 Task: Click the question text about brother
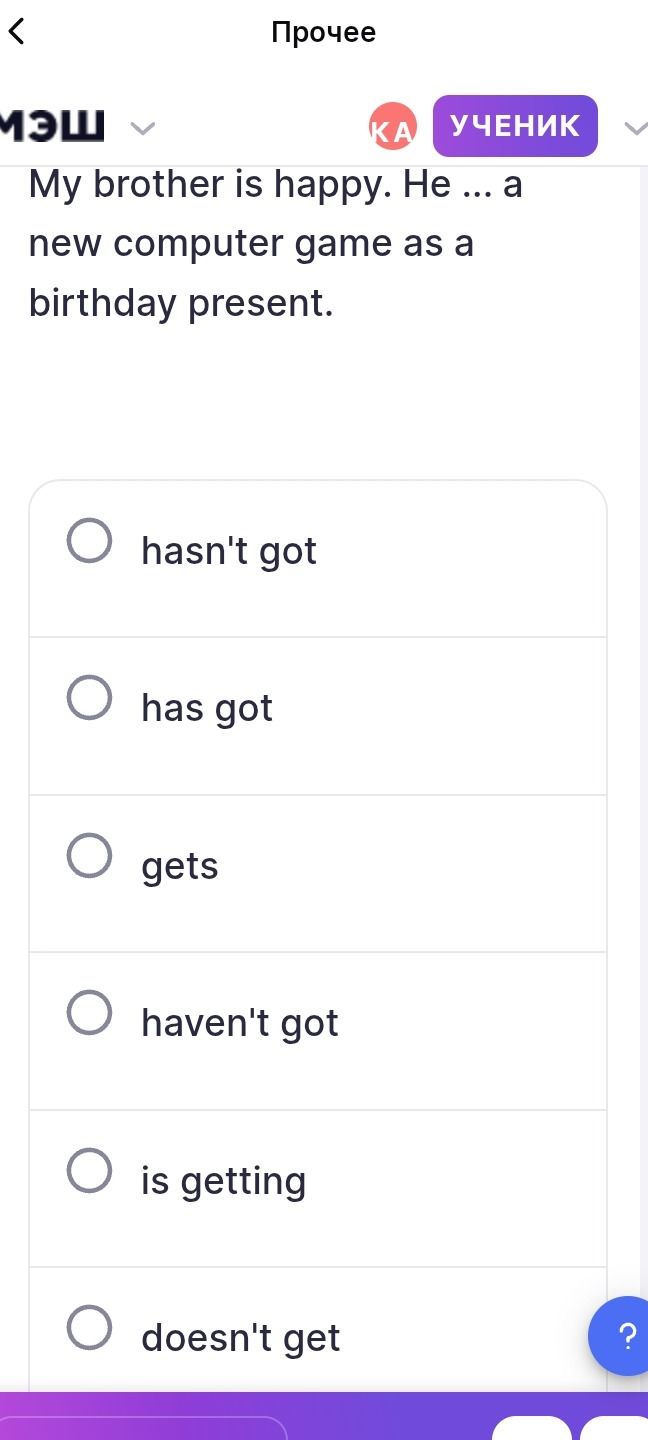276,243
